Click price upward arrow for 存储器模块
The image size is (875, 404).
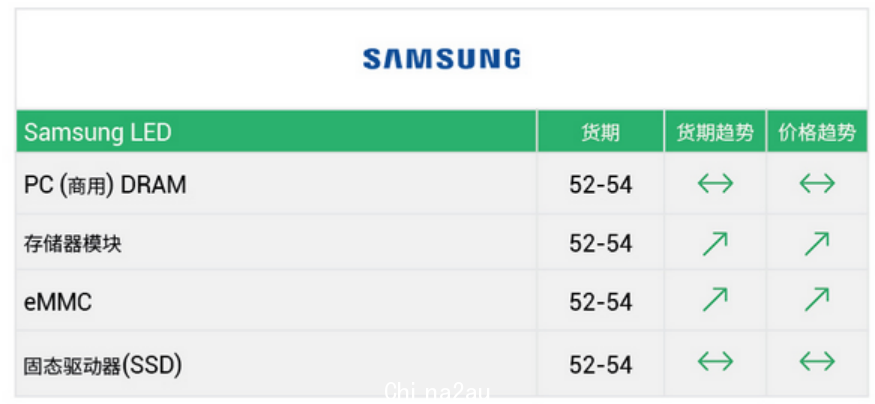[x=817, y=244]
